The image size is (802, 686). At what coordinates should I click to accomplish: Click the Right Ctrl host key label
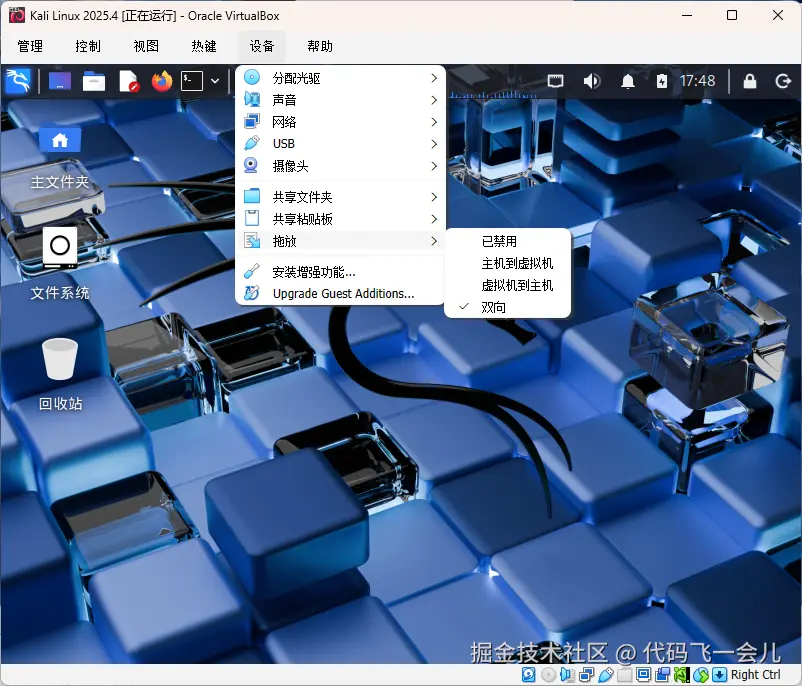pos(756,675)
